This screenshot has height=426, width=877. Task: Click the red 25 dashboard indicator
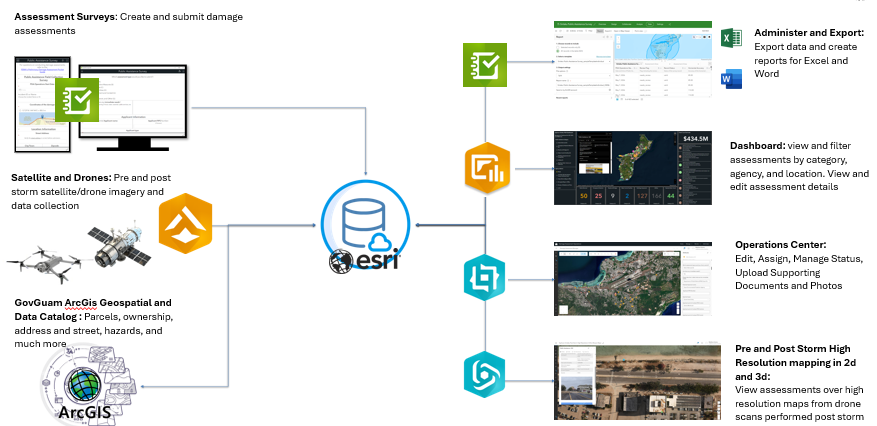598,196
